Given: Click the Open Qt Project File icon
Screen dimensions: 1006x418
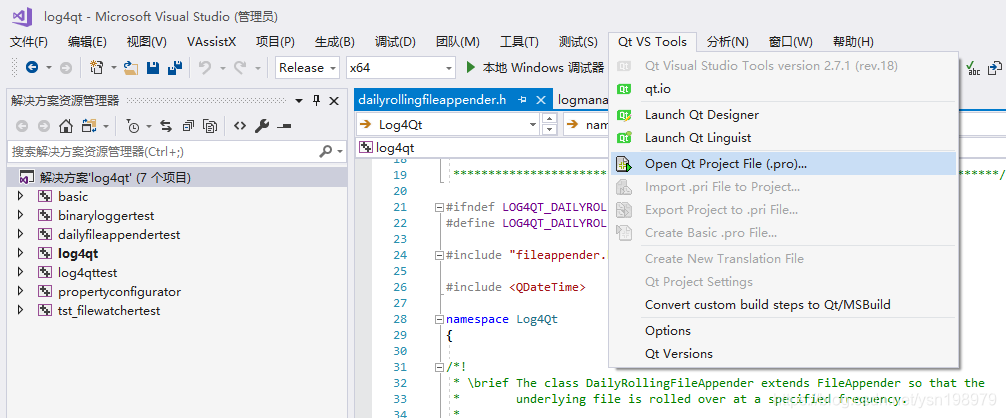Looking at the screenshot, I should coord(624,164).
